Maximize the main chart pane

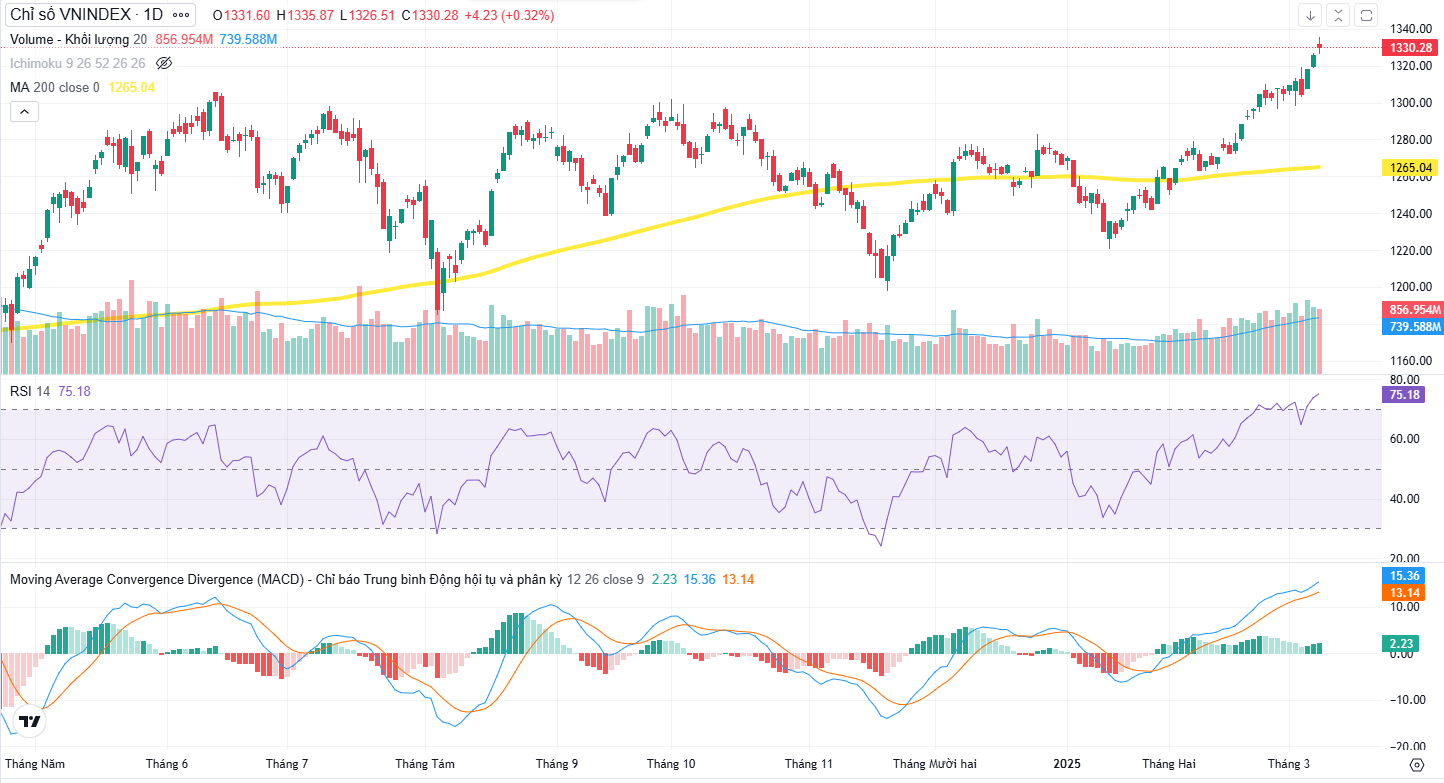(1367, 15)
